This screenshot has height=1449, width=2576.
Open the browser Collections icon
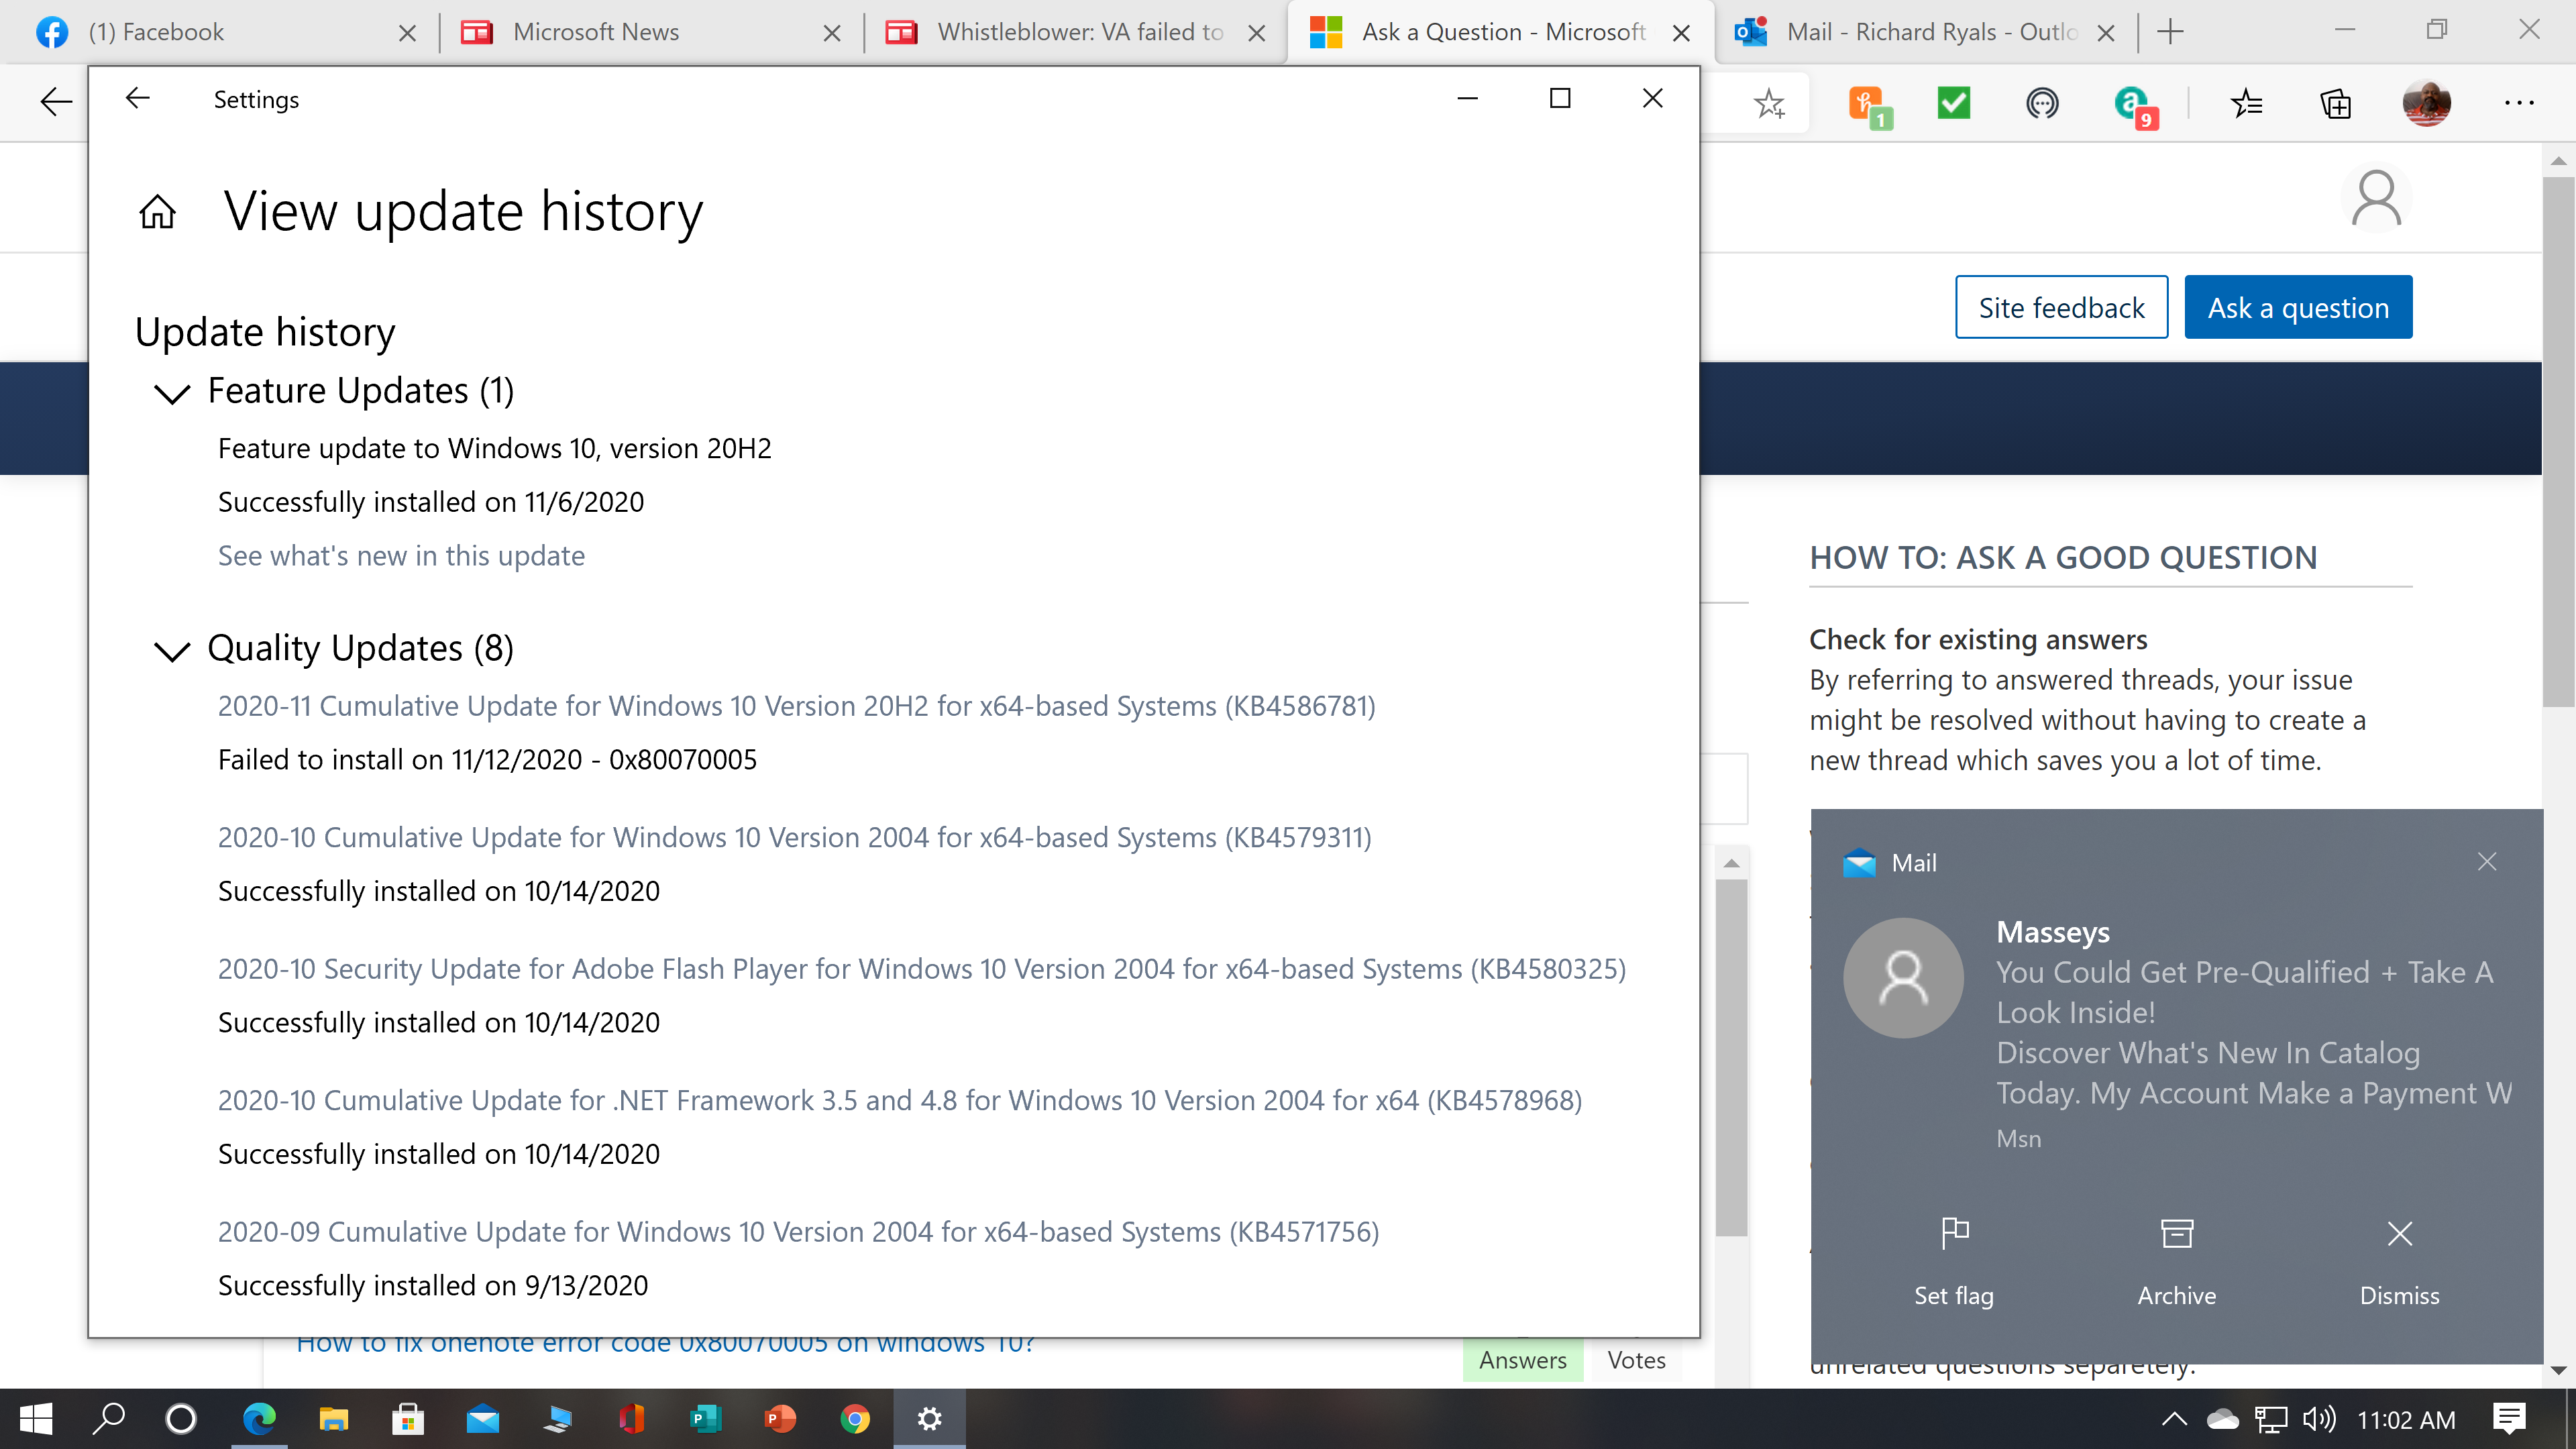click(2335, 103)
